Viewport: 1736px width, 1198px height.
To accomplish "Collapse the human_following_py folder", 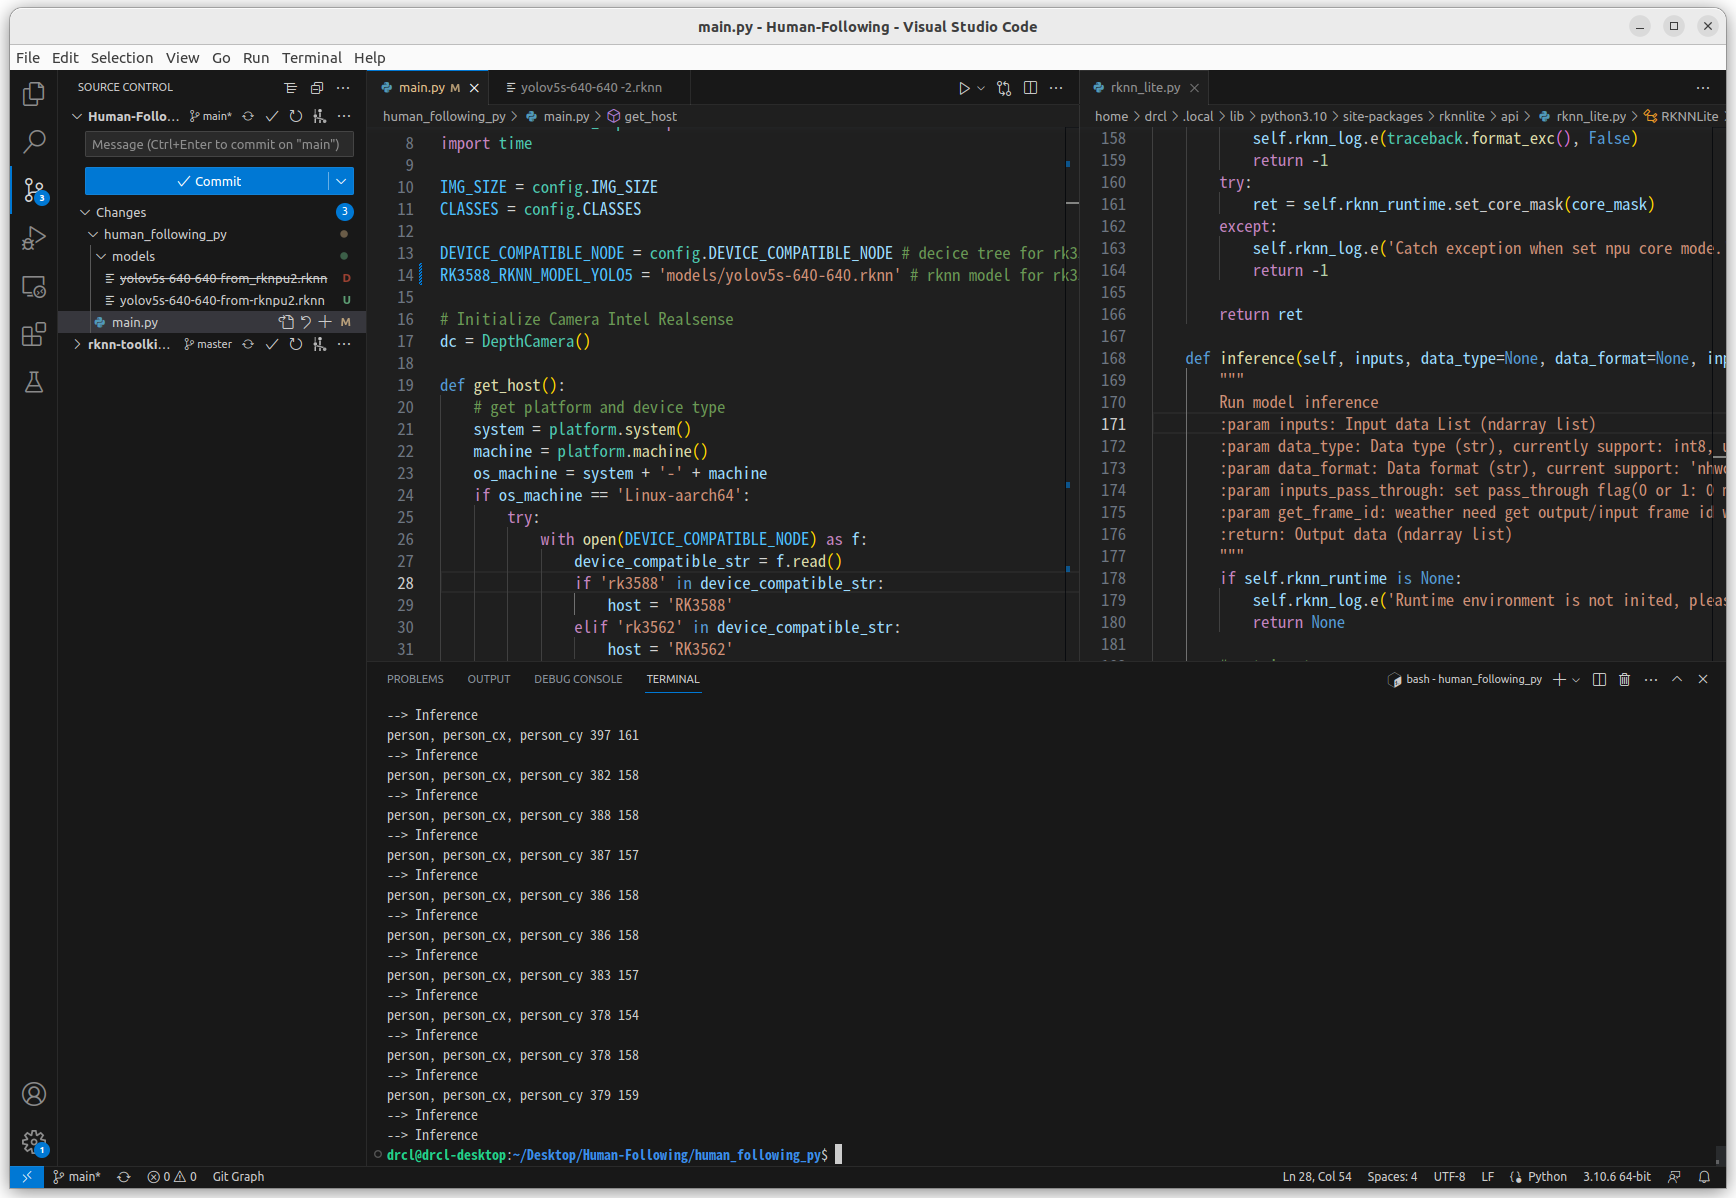I will click(x=93, y=234).
